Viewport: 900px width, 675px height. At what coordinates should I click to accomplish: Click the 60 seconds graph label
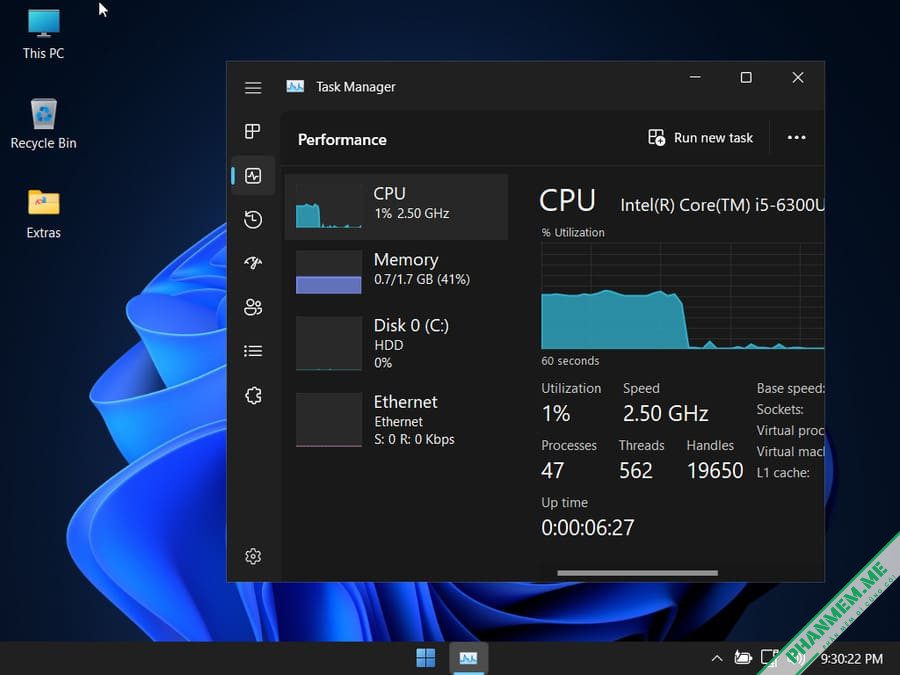coord(570,360)
